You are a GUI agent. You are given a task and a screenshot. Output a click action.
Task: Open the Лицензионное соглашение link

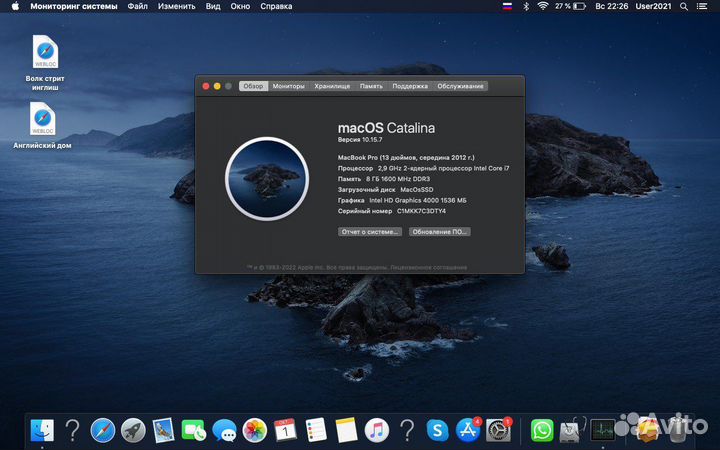pyautogui.click(x=428, y=267)
